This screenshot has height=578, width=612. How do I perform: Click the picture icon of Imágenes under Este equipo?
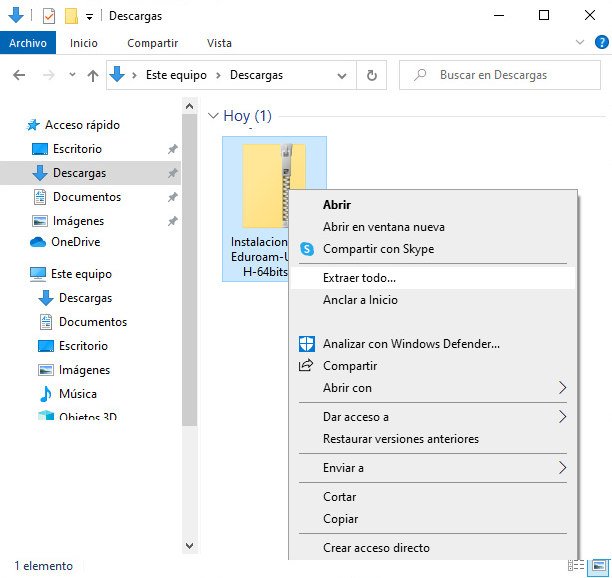click(46, 370)
